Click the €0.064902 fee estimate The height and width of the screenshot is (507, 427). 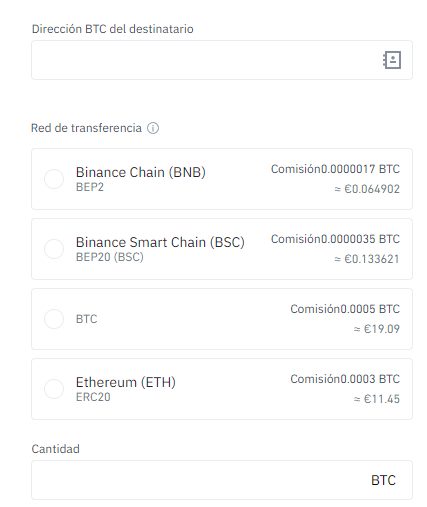click(x=367, y=189)
